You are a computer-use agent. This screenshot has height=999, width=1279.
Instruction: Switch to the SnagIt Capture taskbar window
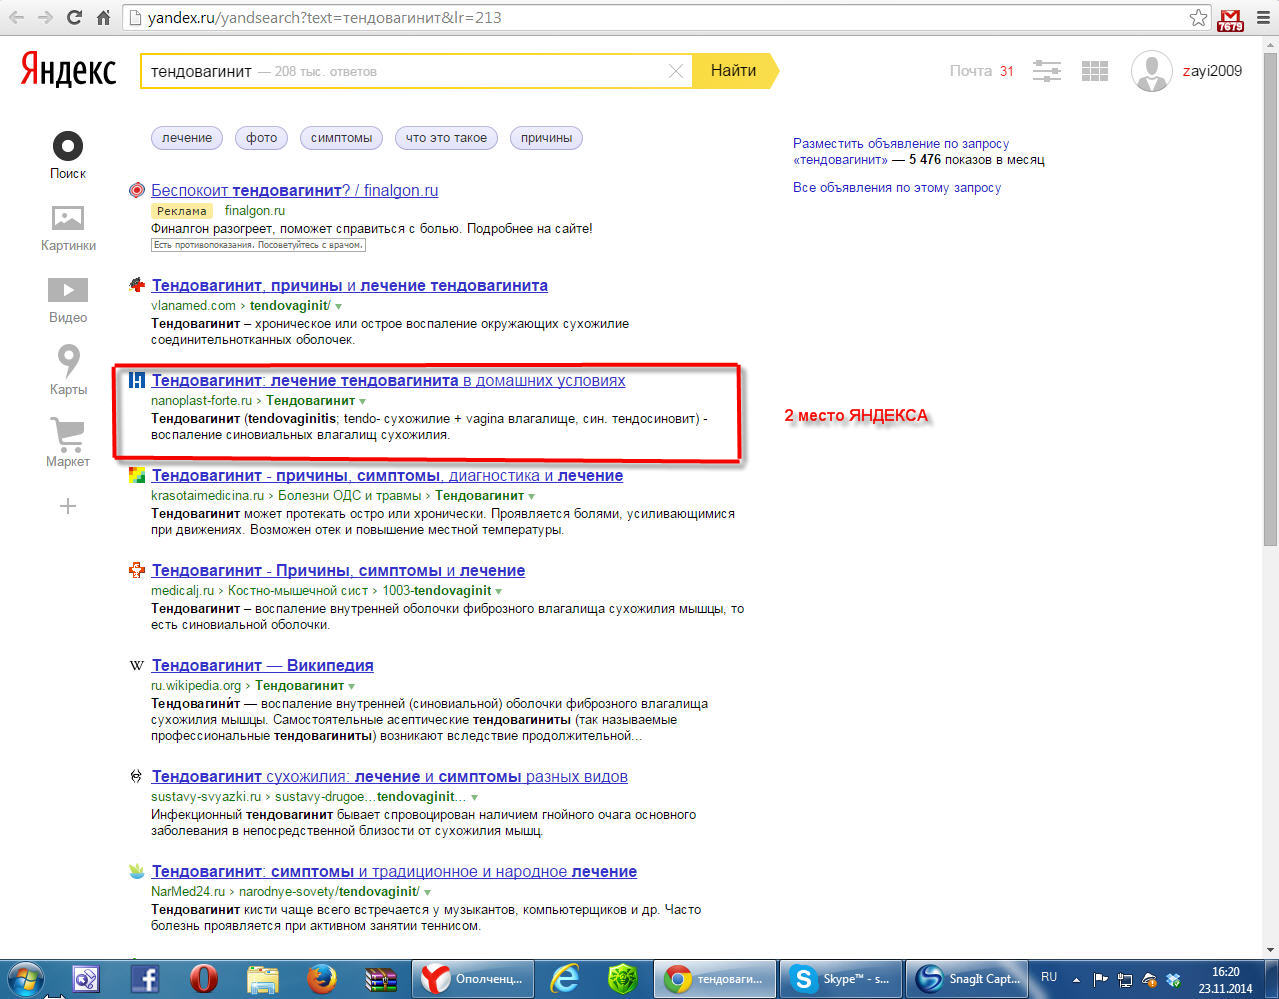[969, 979]
